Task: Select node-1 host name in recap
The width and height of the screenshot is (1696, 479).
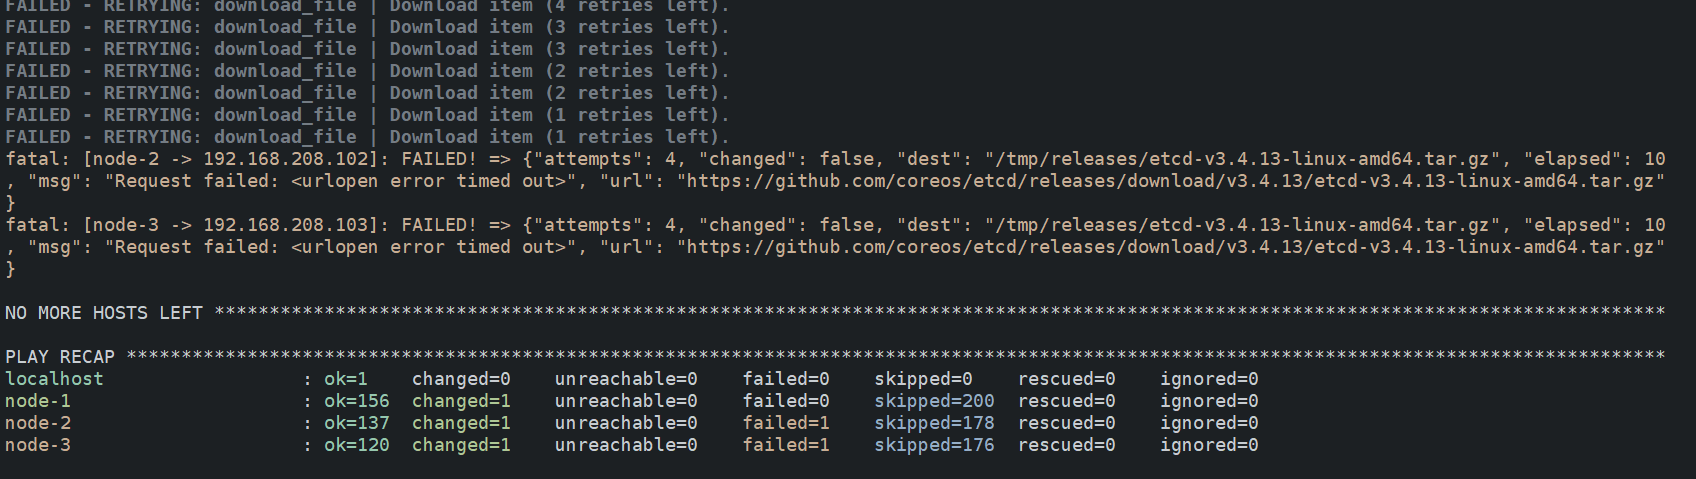Action: (38, 401)
